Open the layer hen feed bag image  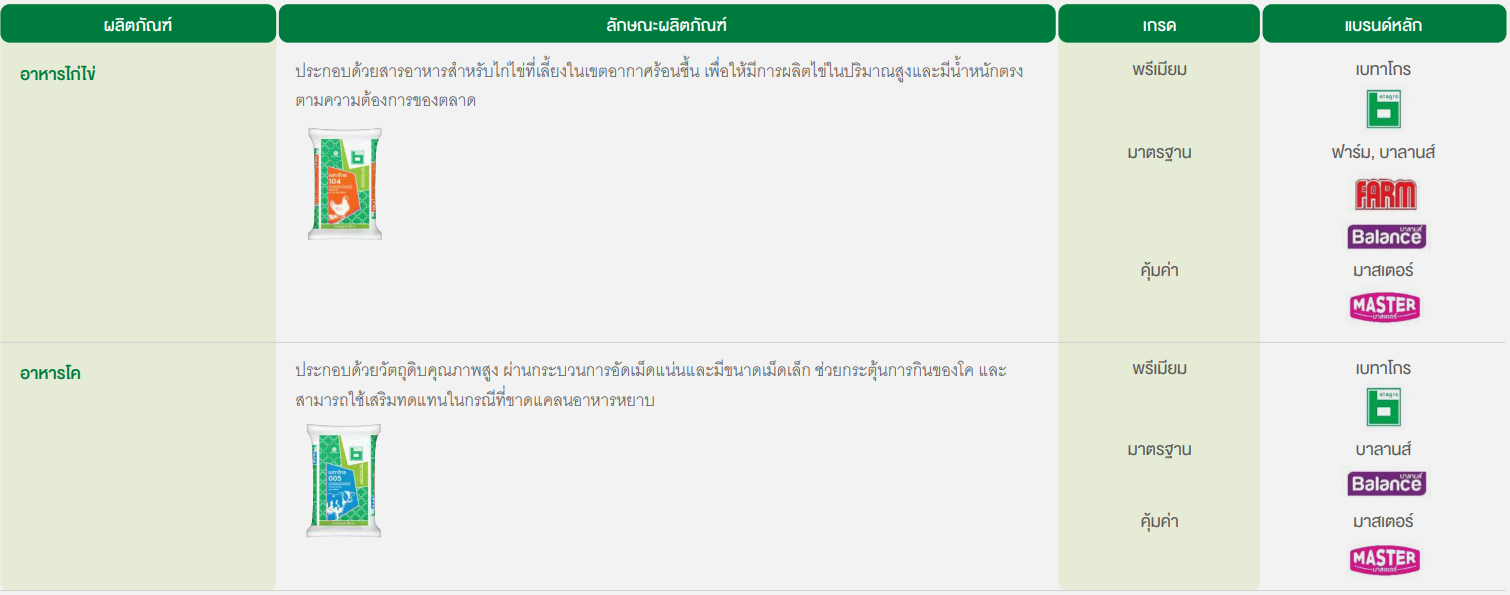coord(344,183)
